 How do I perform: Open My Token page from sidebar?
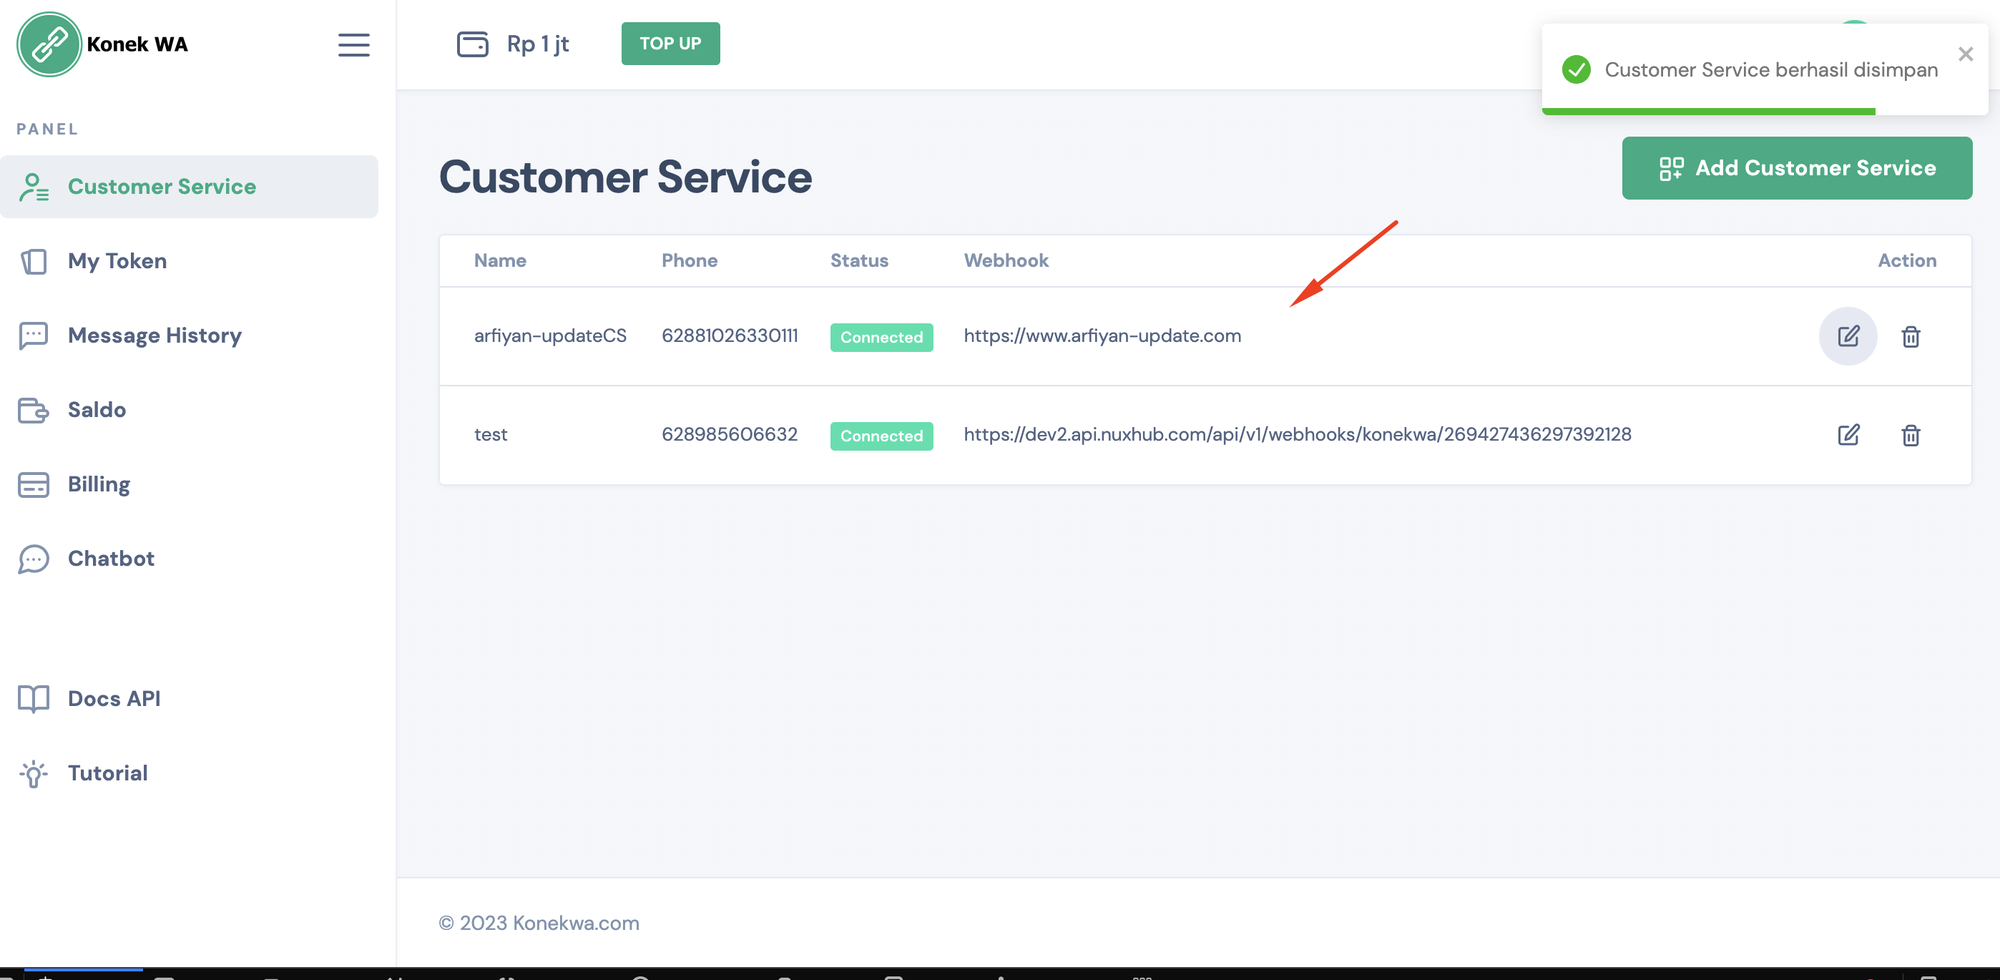tap(117, 261)
